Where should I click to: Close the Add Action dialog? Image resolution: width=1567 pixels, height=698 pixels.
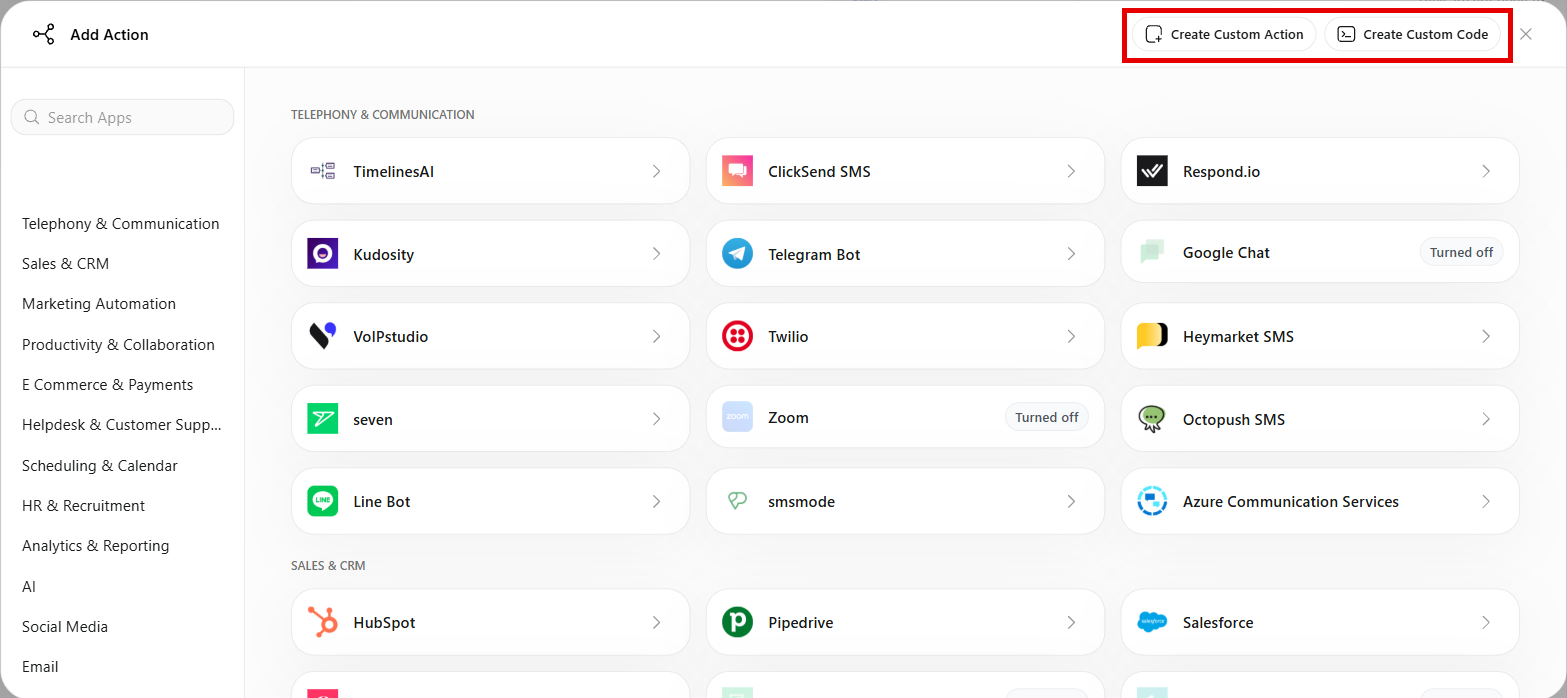coord(1526,34)
